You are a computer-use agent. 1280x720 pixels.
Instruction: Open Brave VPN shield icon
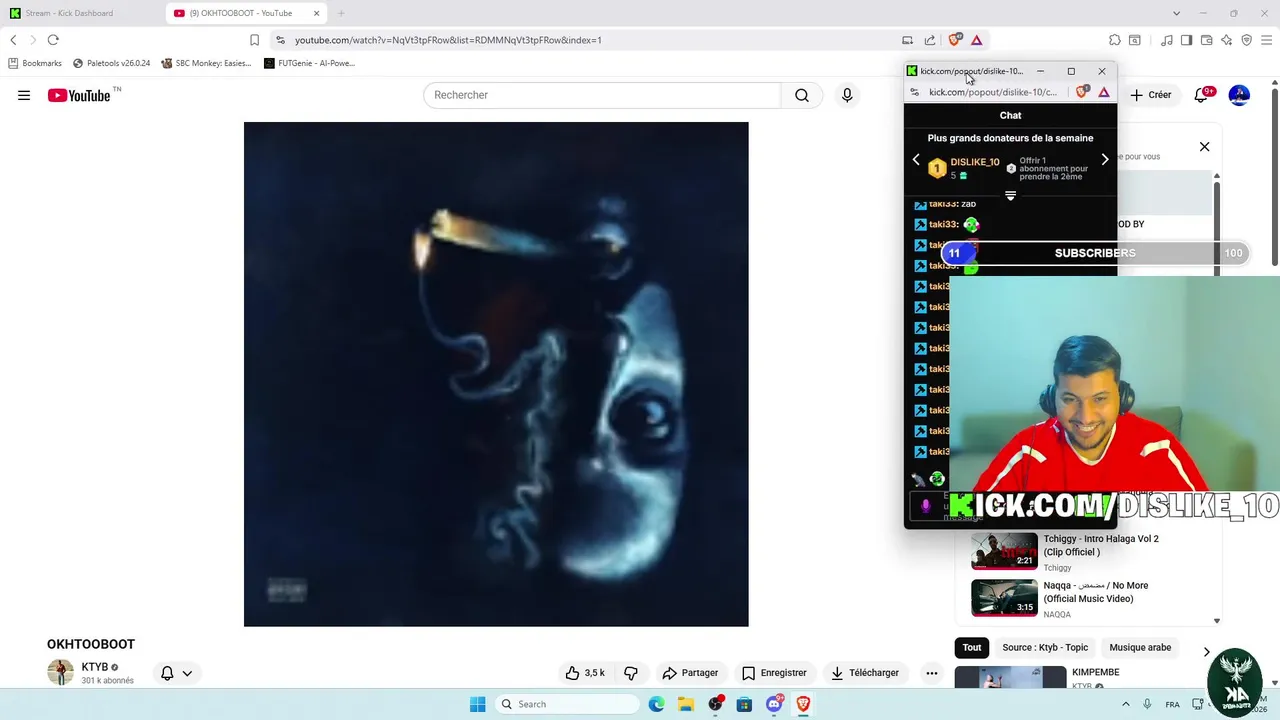(1247, 40)
